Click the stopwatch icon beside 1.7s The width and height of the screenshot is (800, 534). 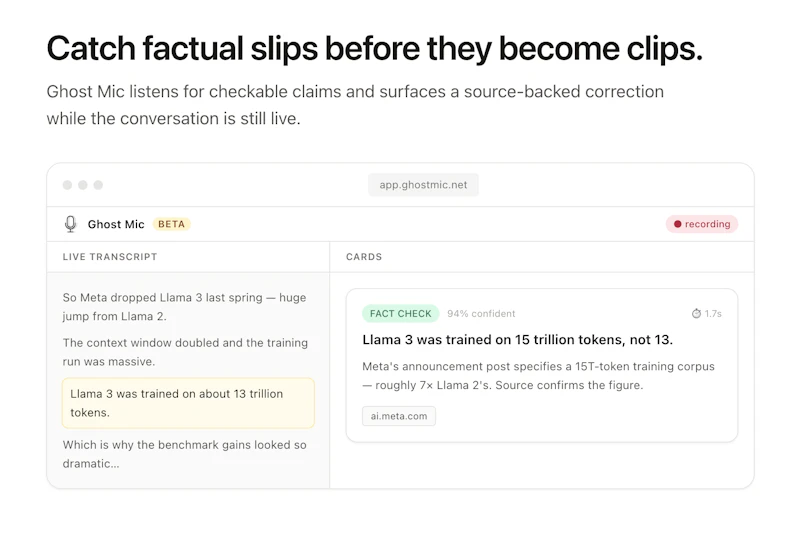pyautogui.click(x=696, y=314)
